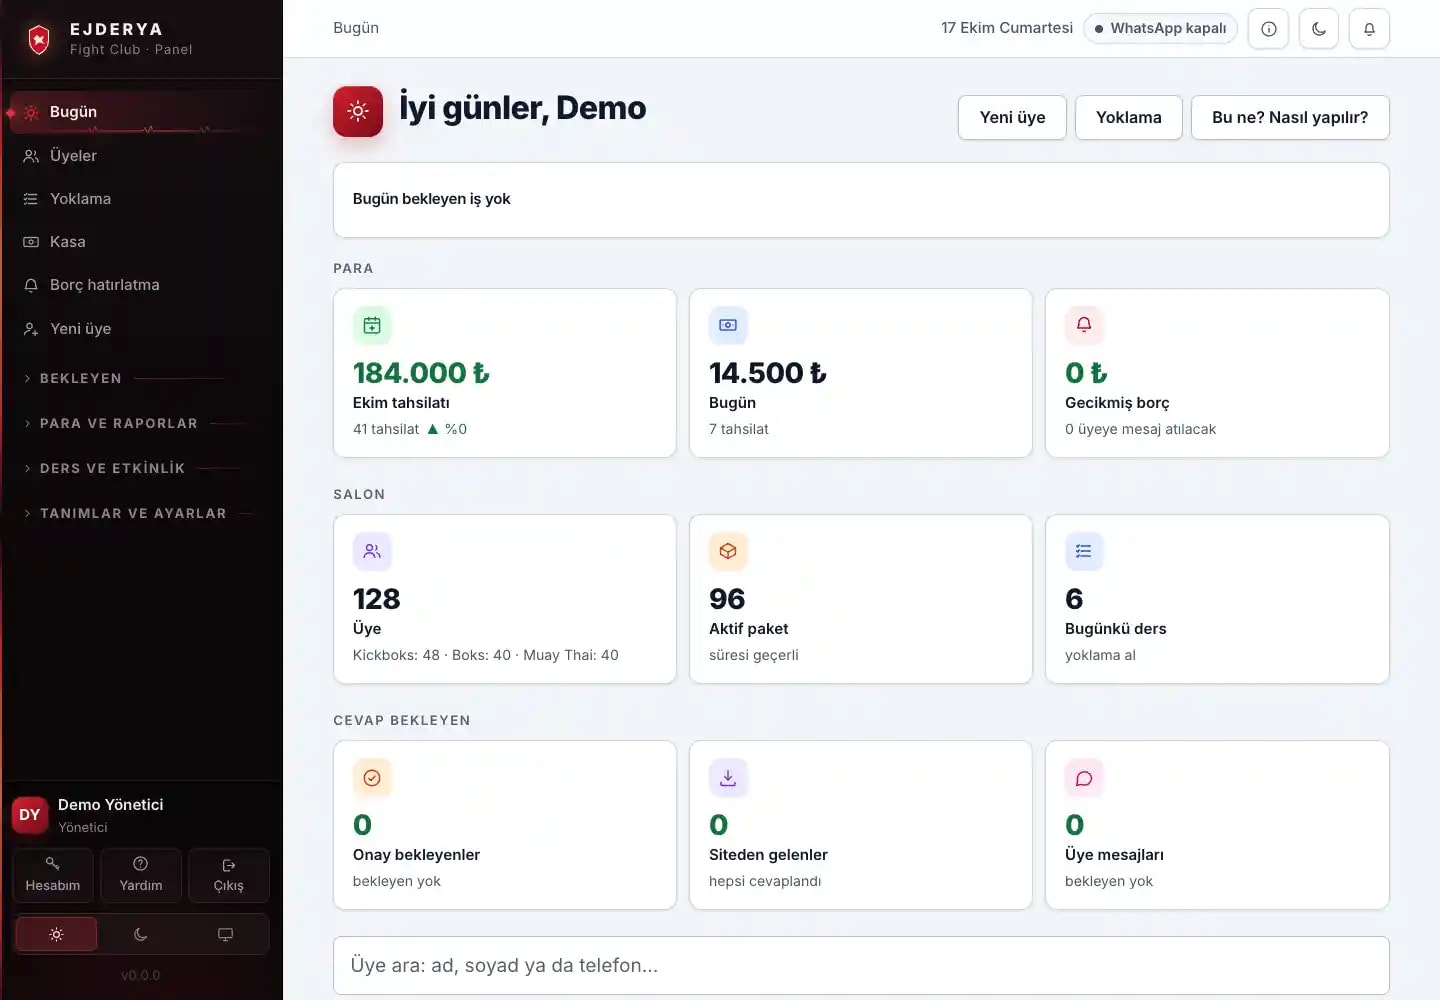Switch to light theme in the sidebar
Viewport: 1440px width, 1000px height.
(56, 934)
